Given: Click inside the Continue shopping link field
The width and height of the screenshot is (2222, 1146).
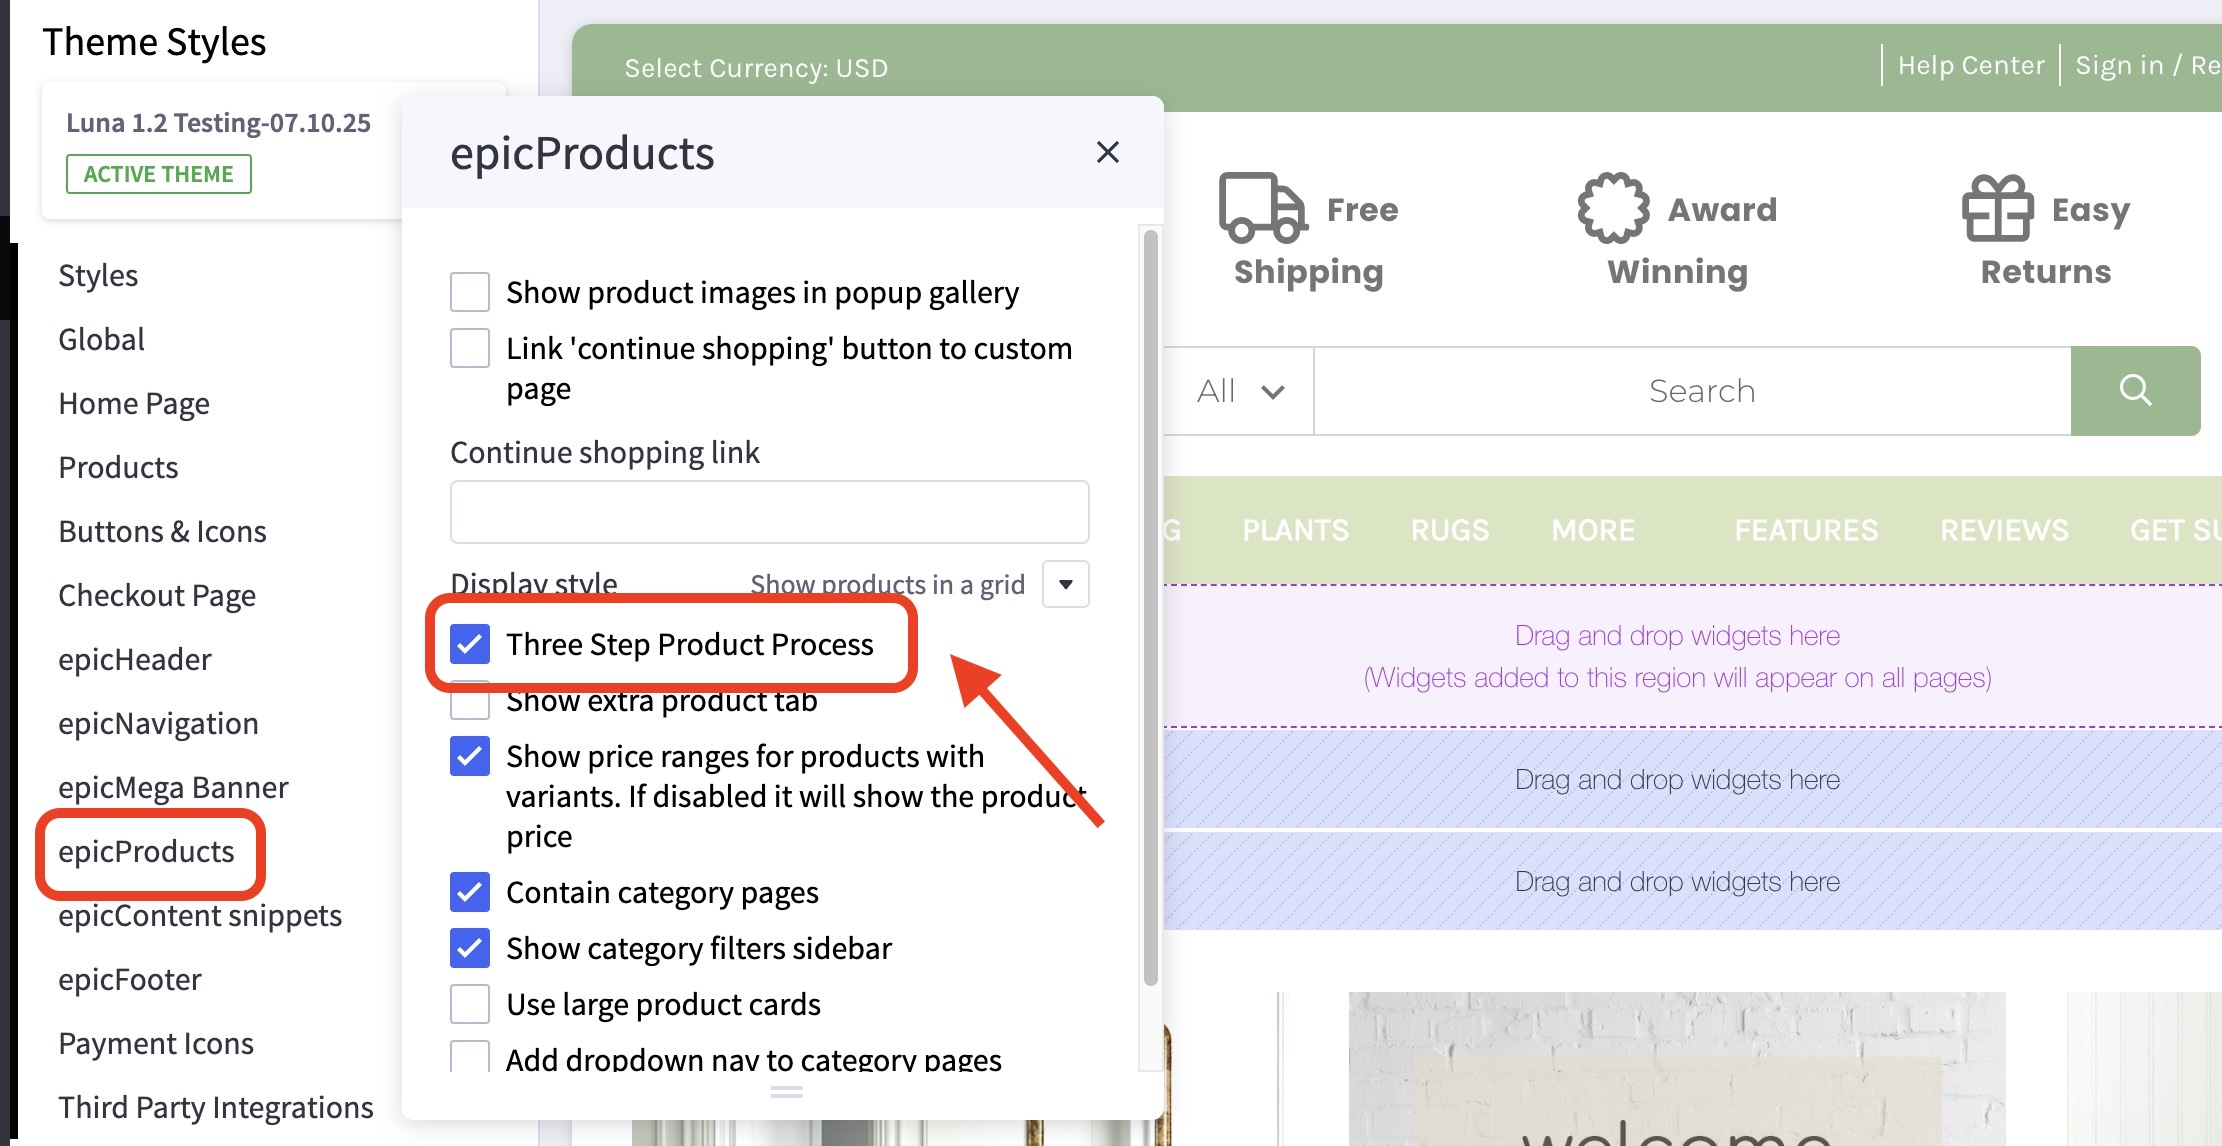Looking at the screenshot, I should [768, 511].
